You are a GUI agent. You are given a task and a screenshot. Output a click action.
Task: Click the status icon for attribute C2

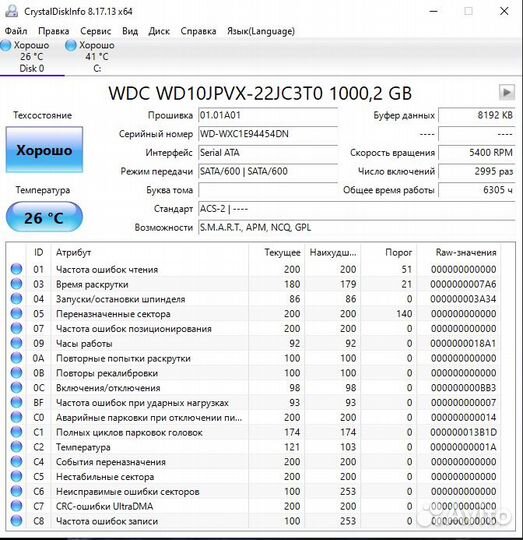[16, 447]
